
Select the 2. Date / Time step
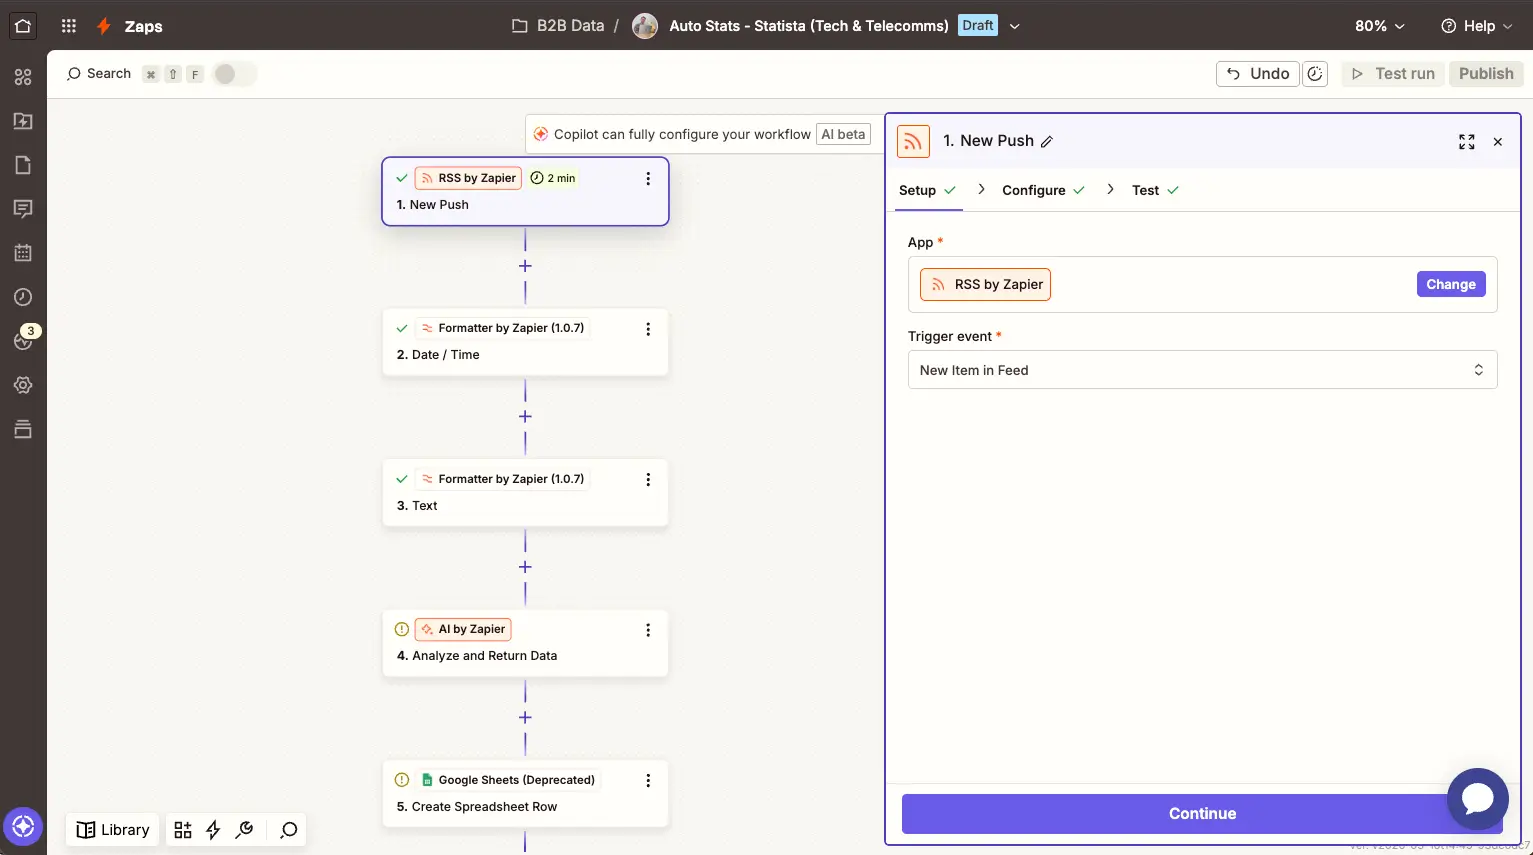coord(525,342)
